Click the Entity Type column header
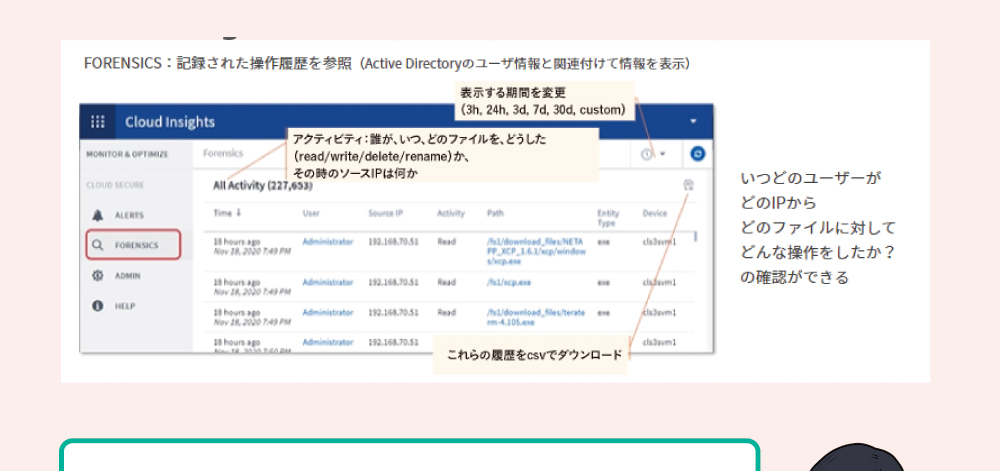 pos(608,217)
